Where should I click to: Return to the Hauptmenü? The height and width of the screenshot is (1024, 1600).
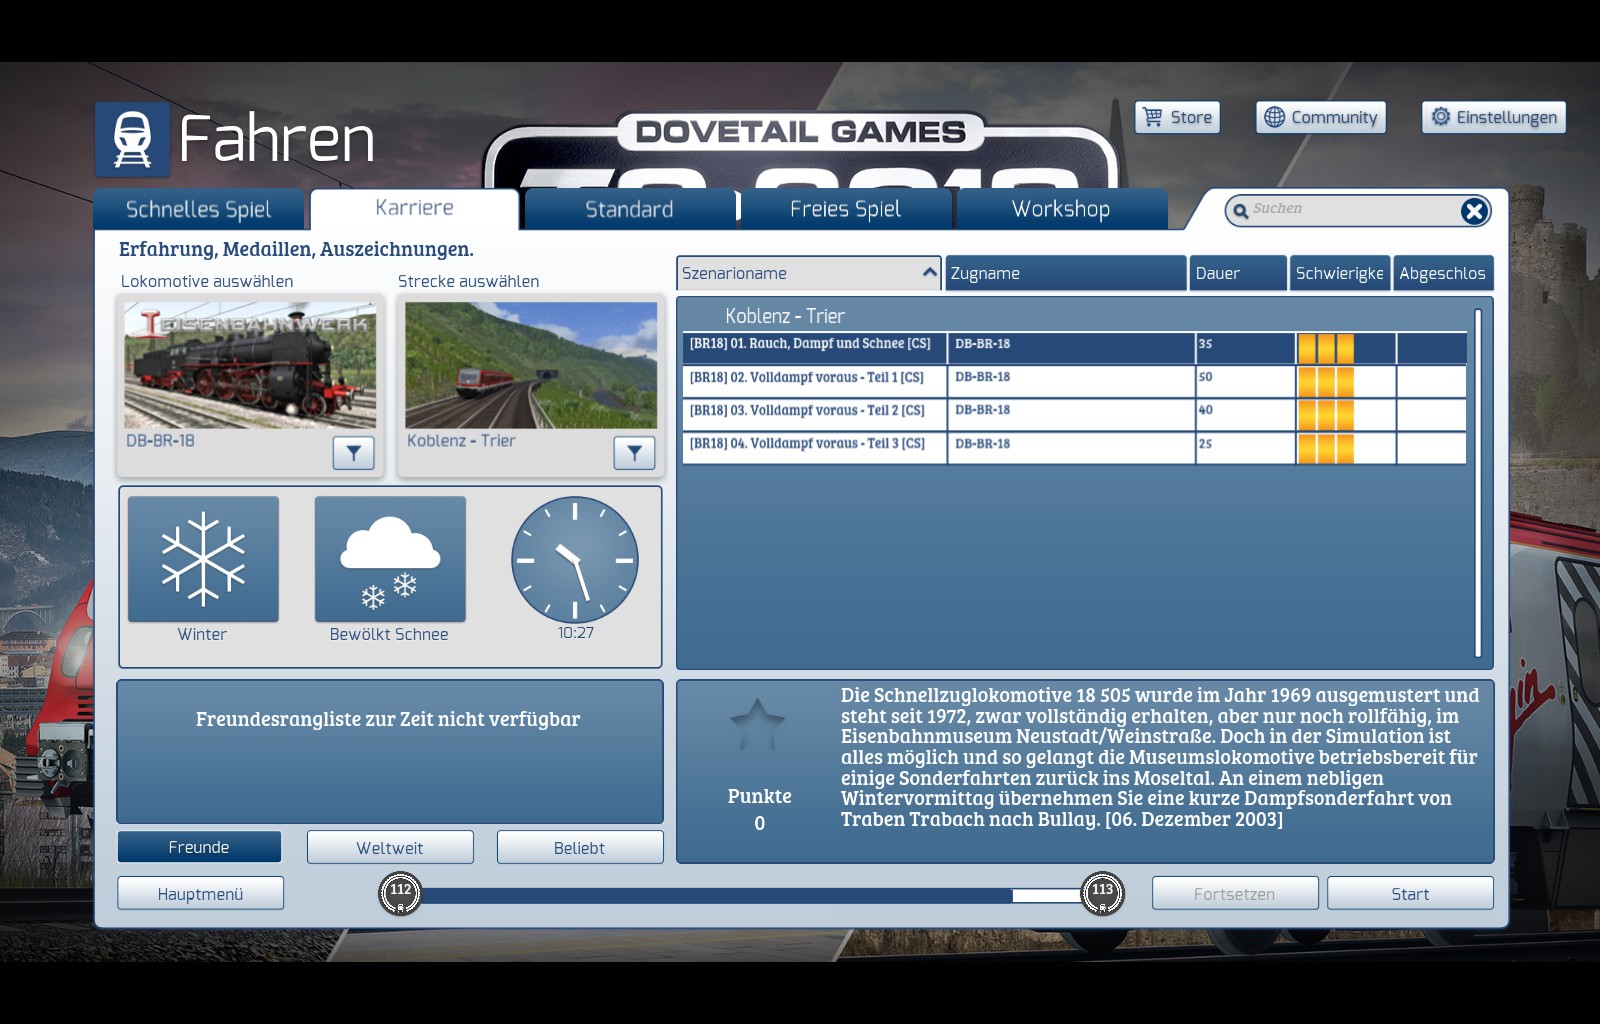click(x=200, y=893)
